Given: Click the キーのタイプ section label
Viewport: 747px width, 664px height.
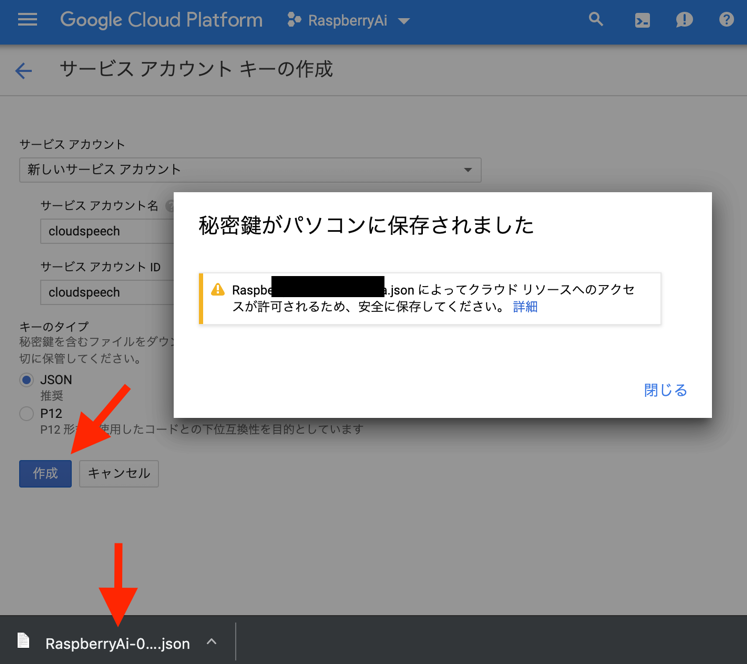Looking at the screenshot, I should coord(54,326).
